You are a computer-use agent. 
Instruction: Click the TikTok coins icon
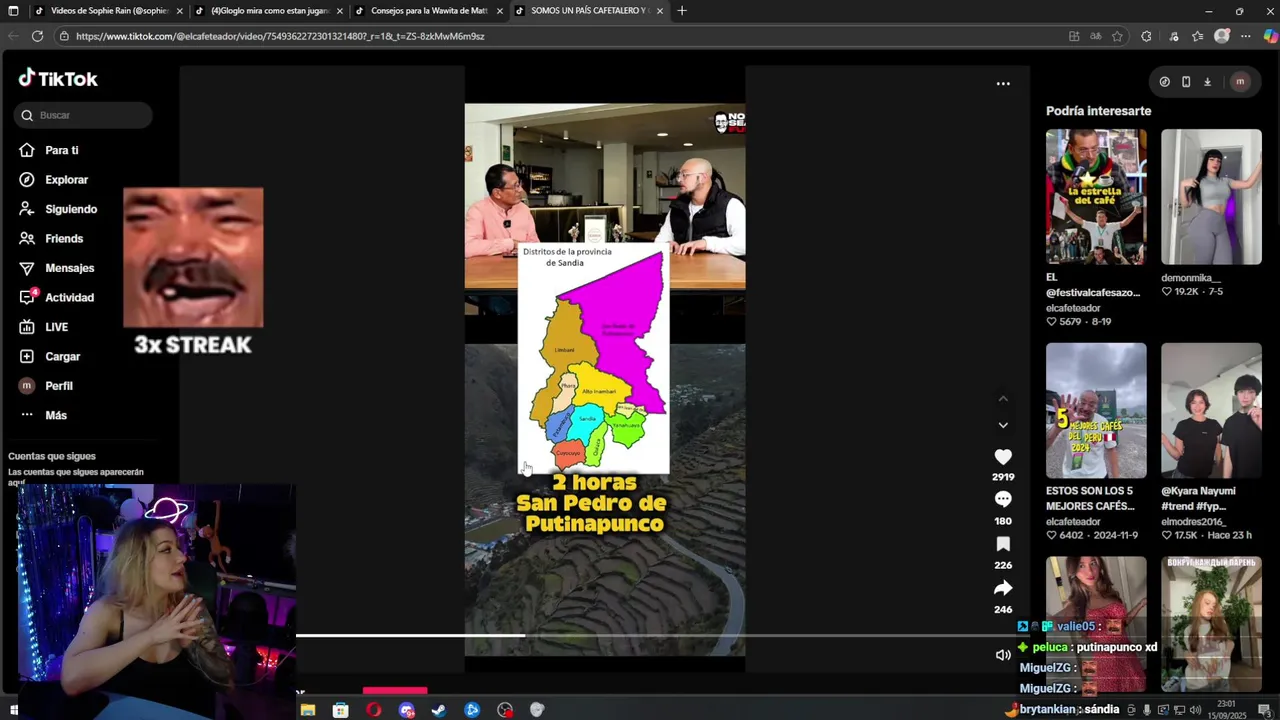point(1164,82)
